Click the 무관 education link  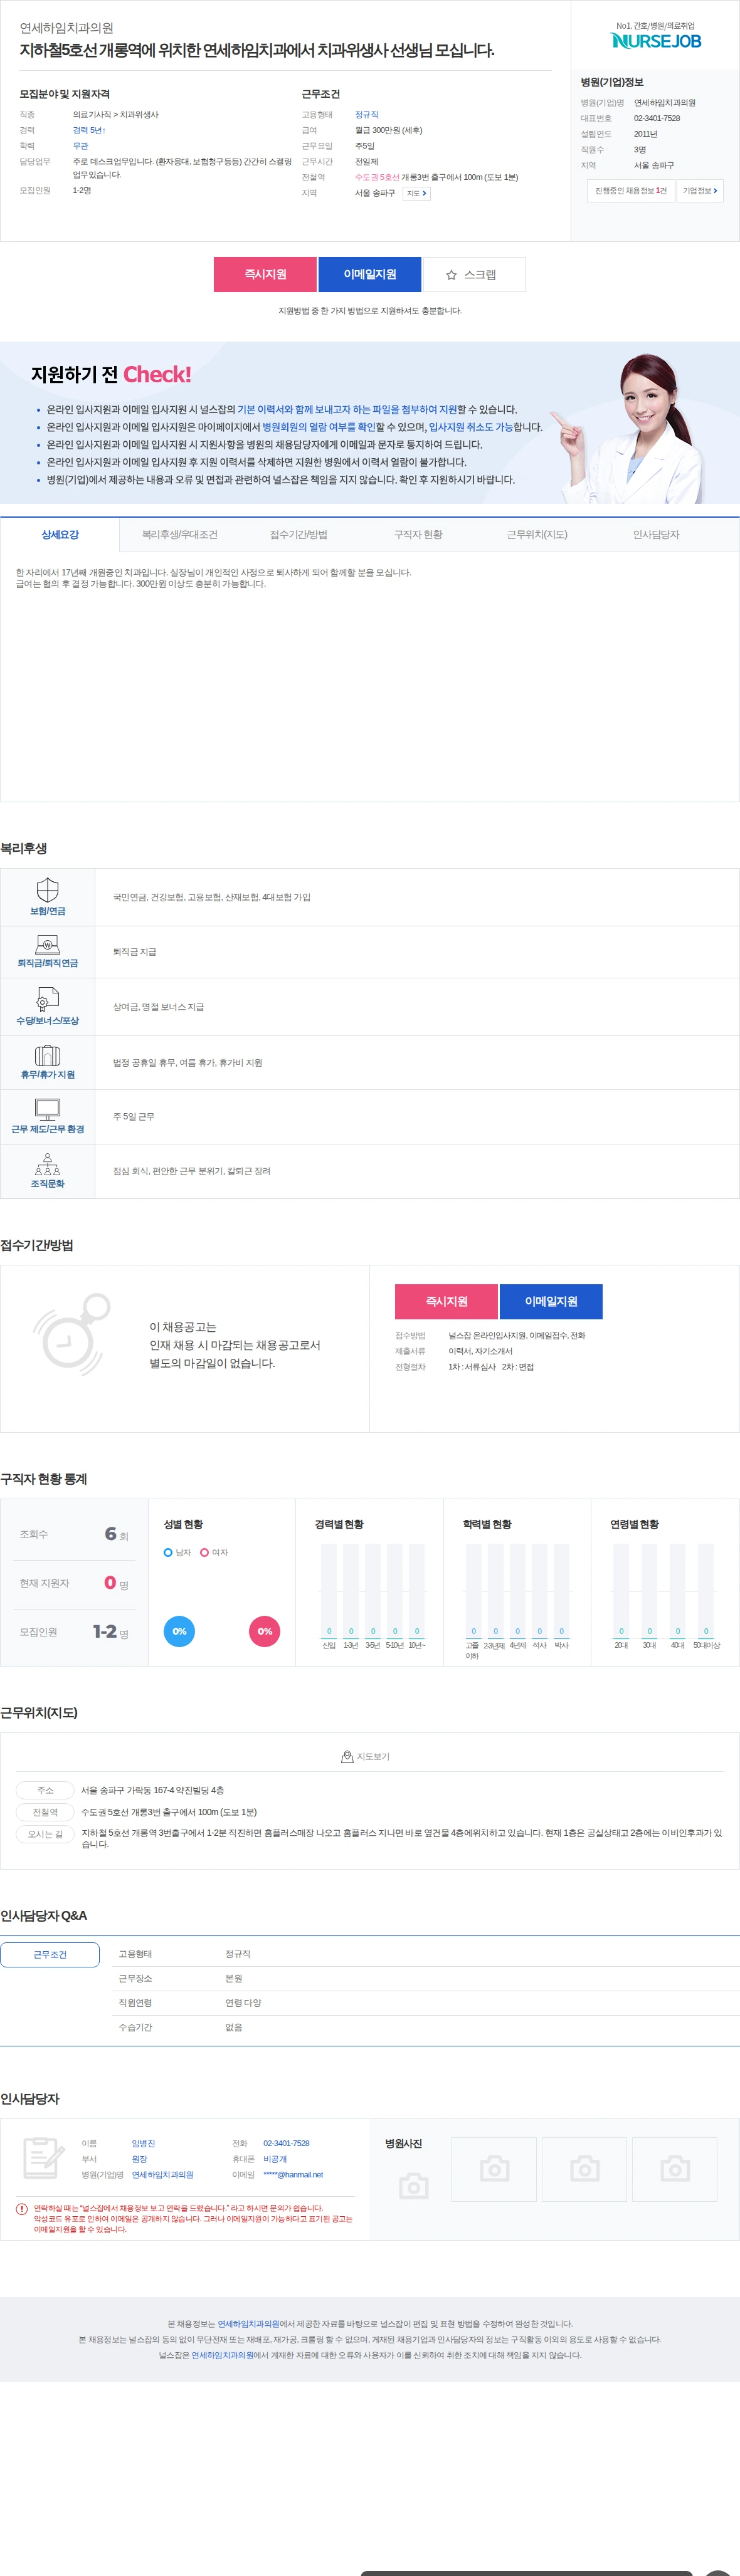[80, 146]
